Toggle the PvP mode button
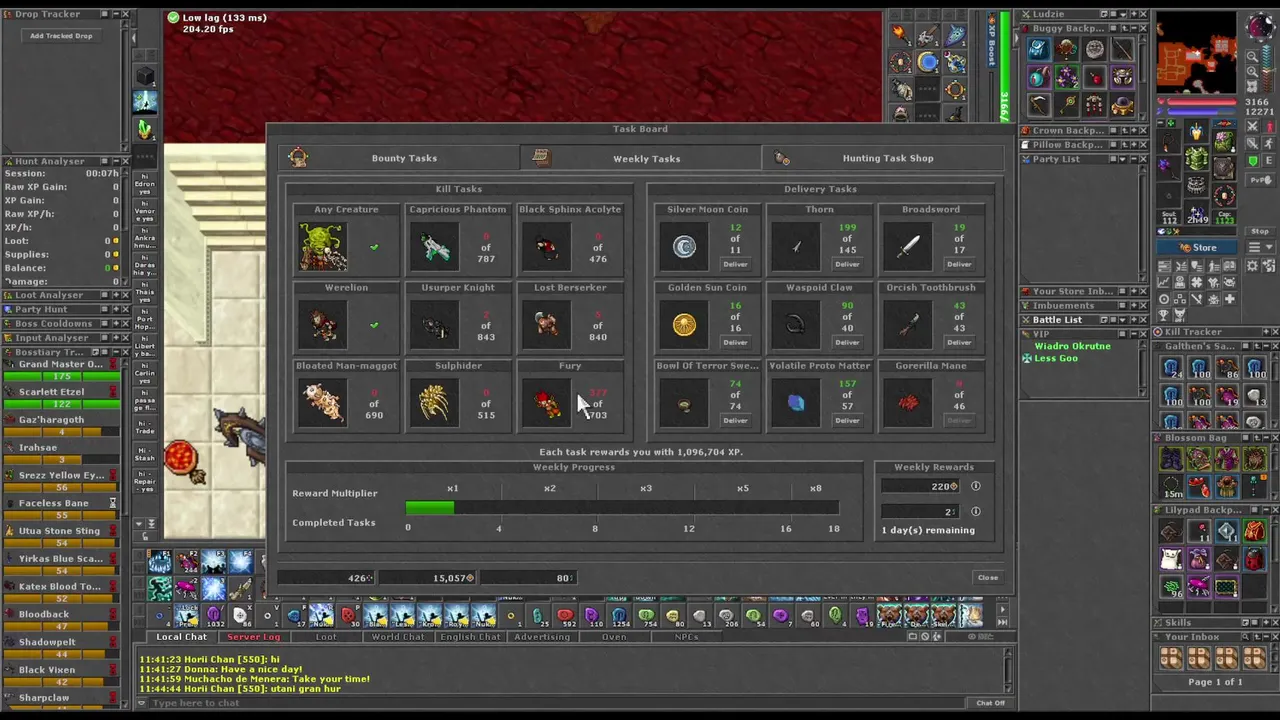Image resolution: width=1280 pixels, height=720 pixels. (1260, 180)
